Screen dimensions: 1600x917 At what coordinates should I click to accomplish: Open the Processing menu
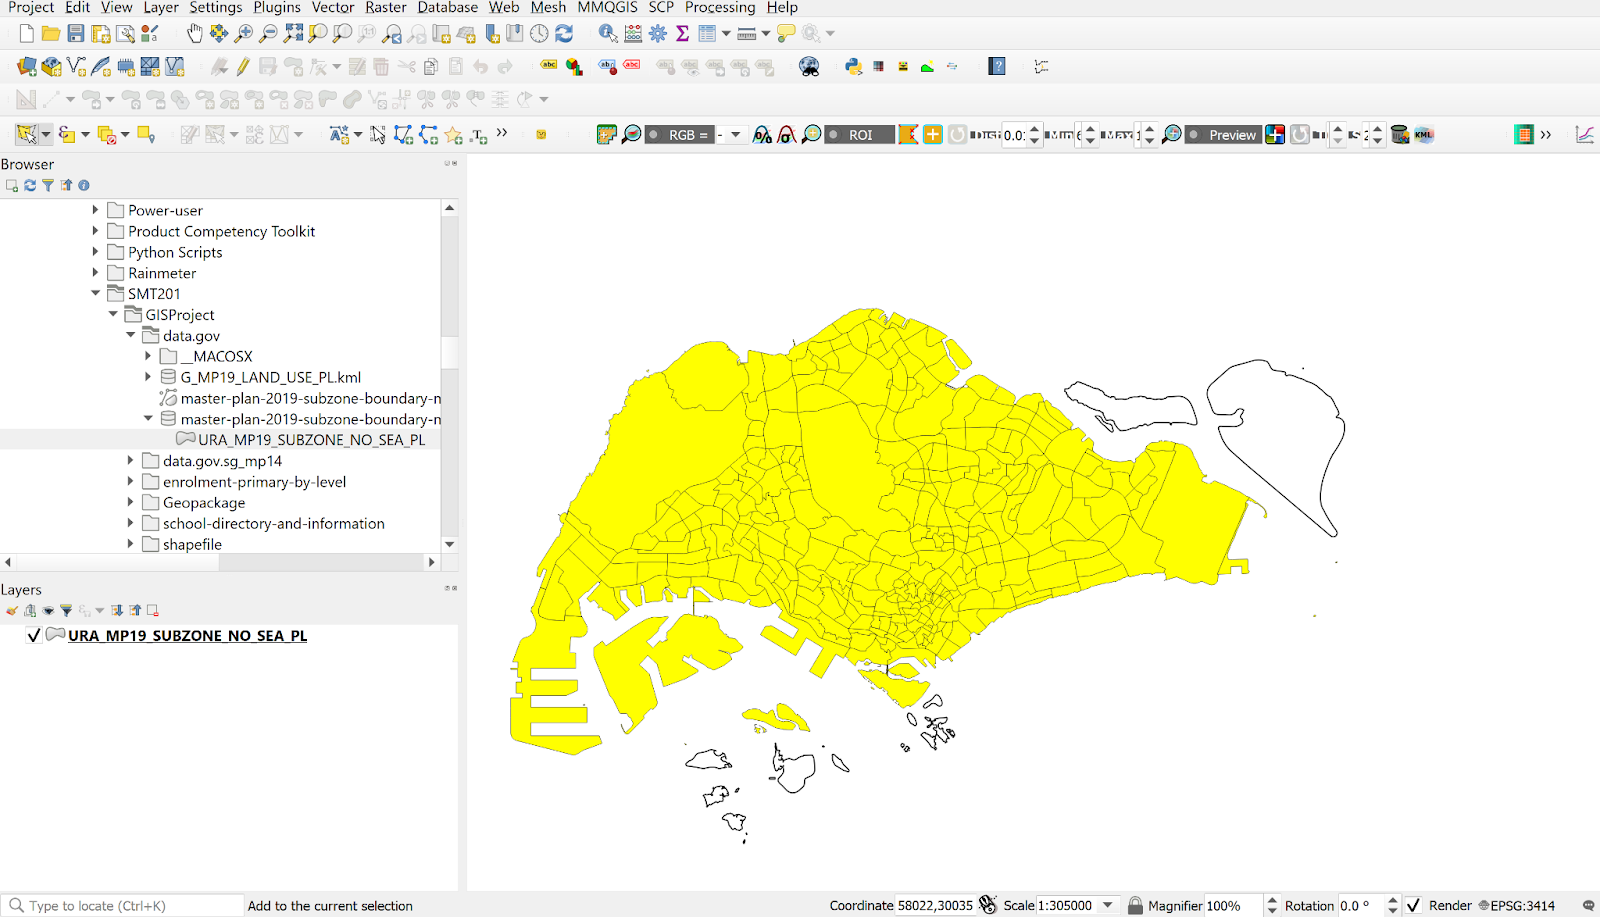coord(719,8)
